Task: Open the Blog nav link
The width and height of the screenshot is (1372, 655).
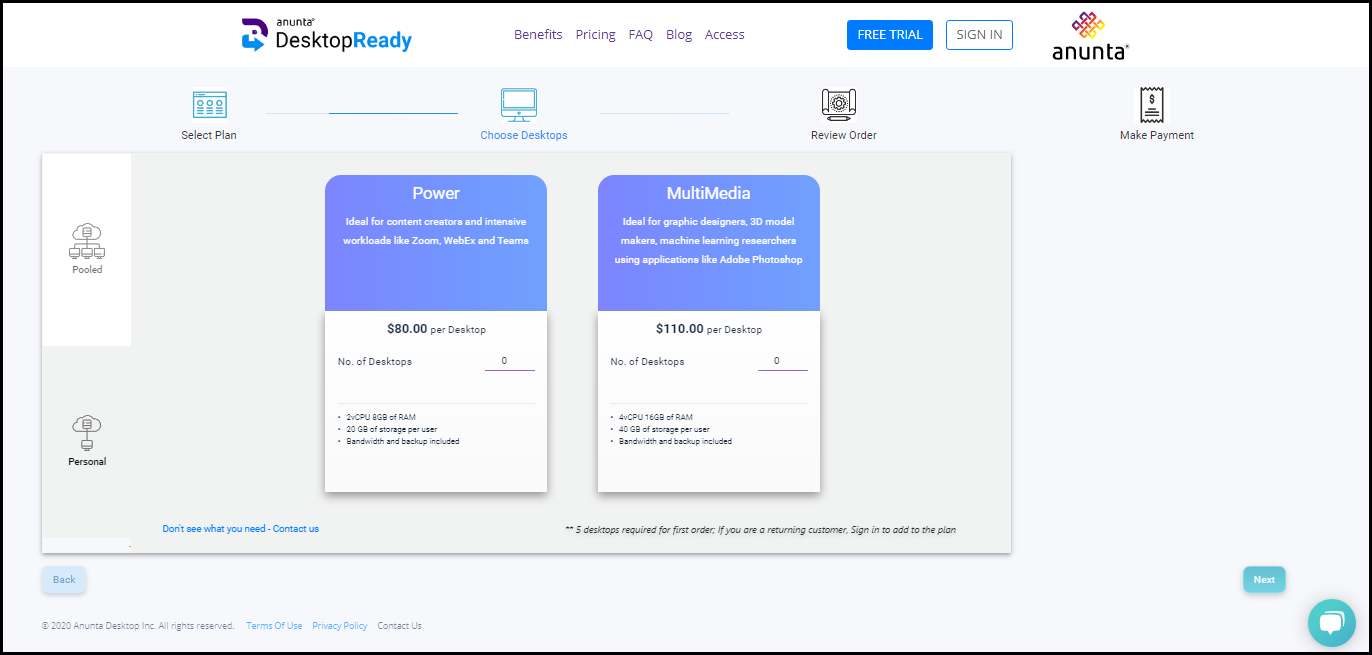Action: (678, 35)
